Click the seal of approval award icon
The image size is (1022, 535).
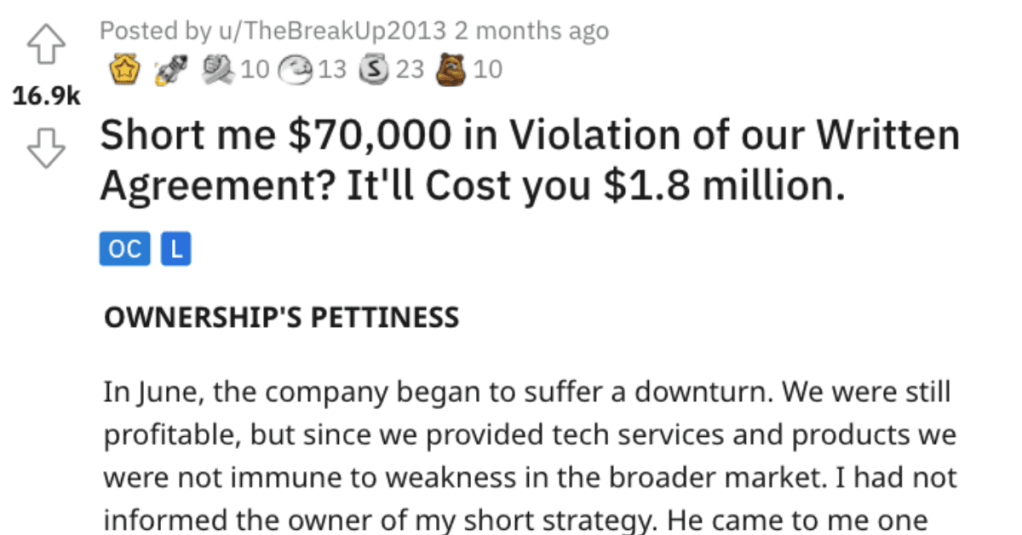[295, 69]
